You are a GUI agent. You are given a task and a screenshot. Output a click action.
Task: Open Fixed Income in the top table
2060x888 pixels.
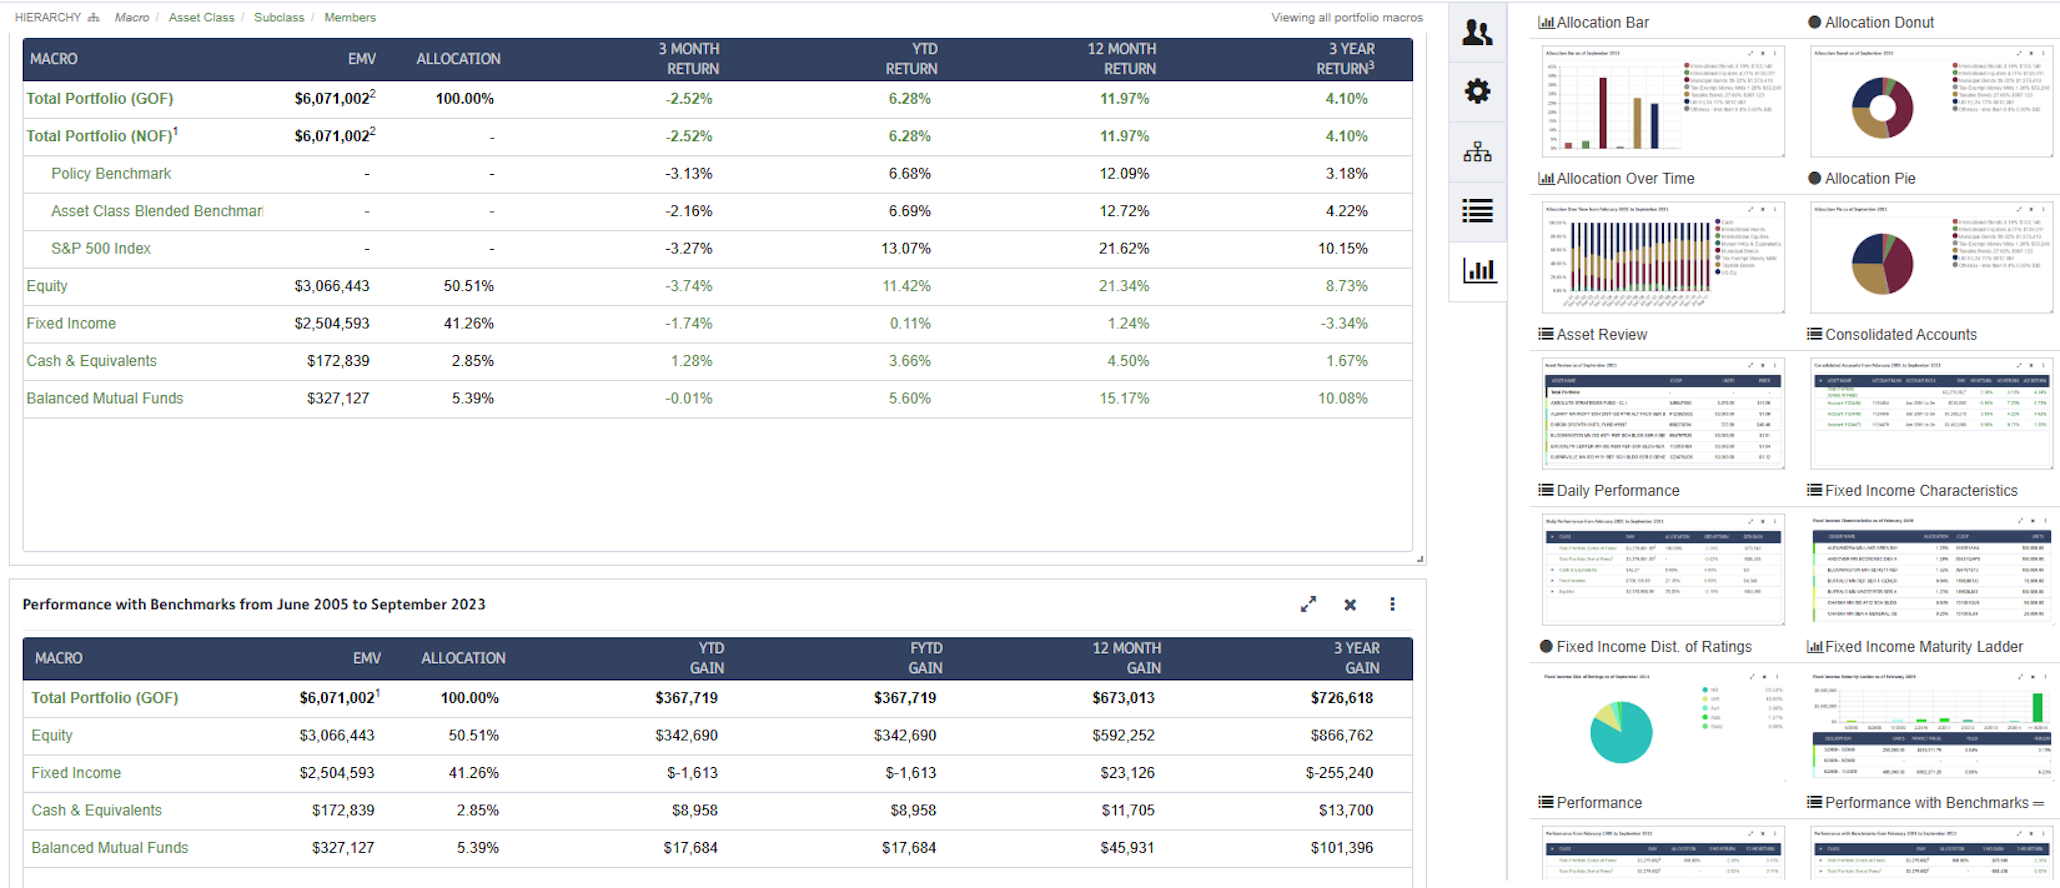click(x=71, y=323)
